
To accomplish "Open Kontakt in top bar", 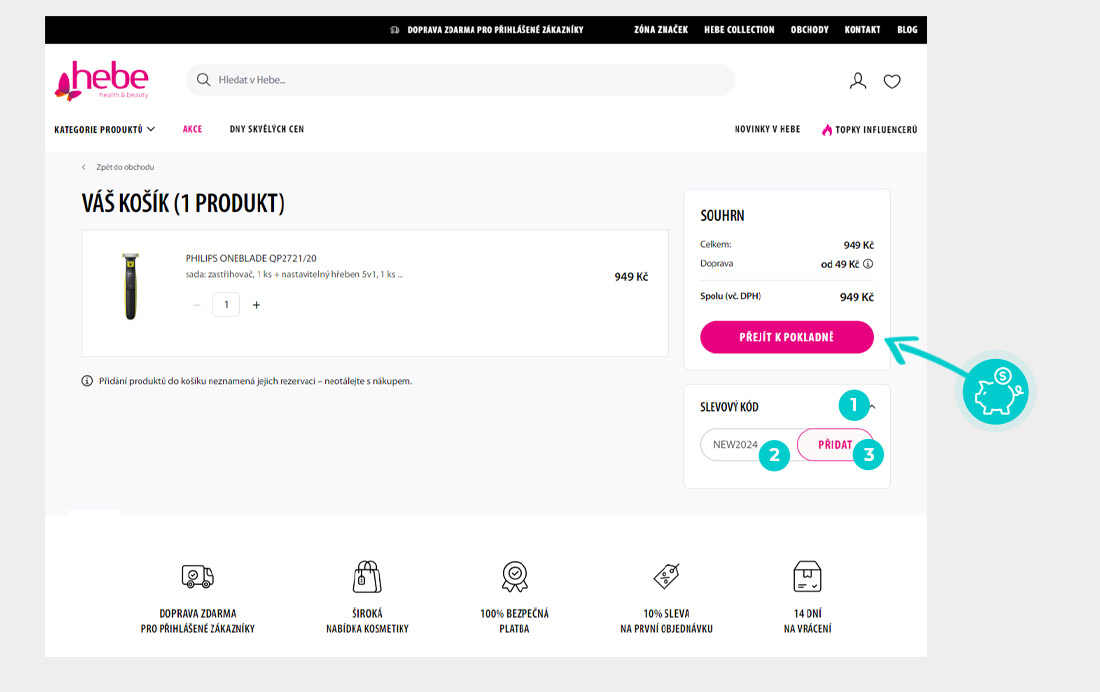I will [862, 30].
